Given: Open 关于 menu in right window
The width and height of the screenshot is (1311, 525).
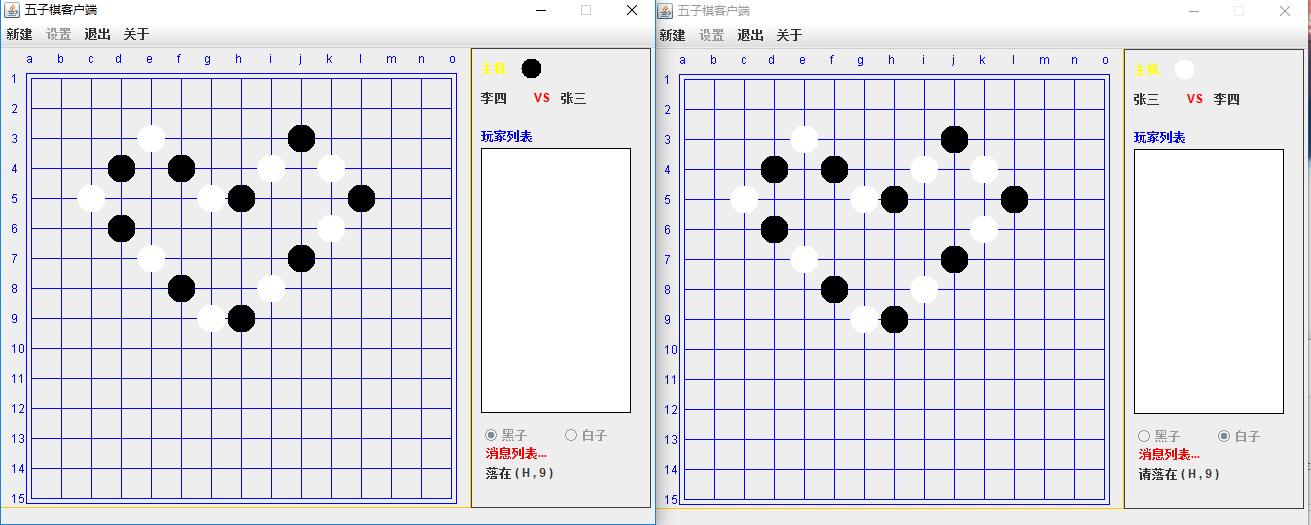Looking at the screenshot, I should point(789,35).
